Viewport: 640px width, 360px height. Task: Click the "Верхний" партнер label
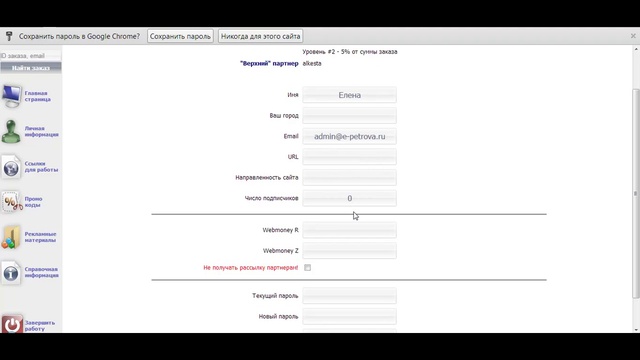pos(269,63)
